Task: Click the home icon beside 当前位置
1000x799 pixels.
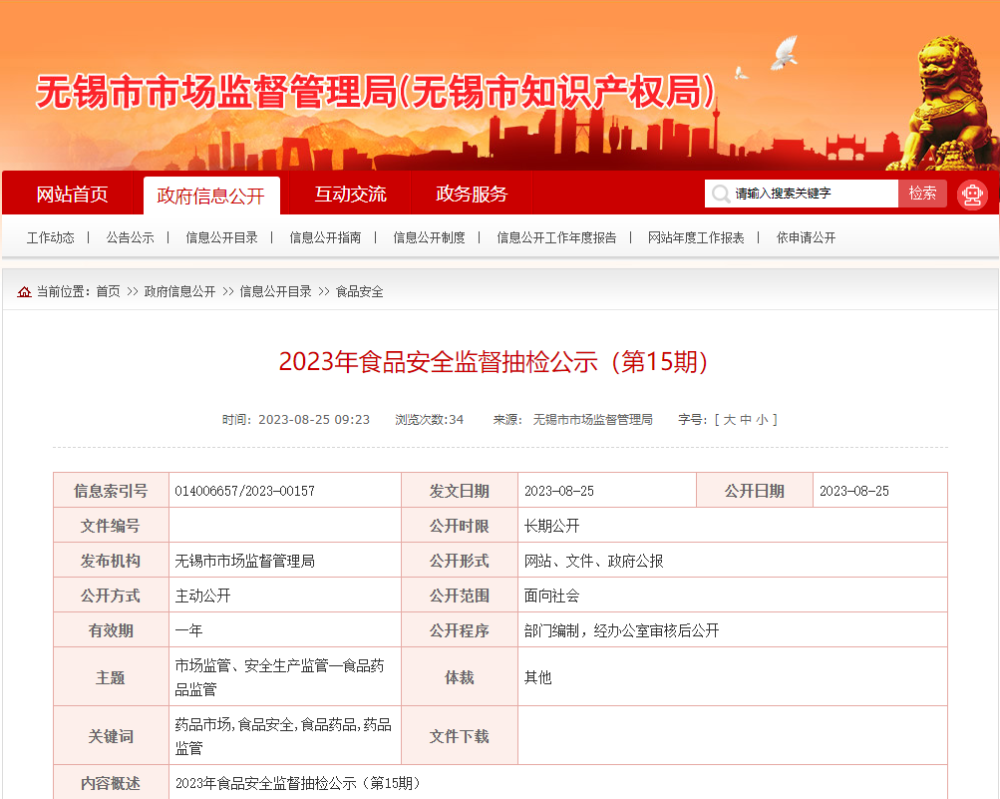Action: [24, 292]
